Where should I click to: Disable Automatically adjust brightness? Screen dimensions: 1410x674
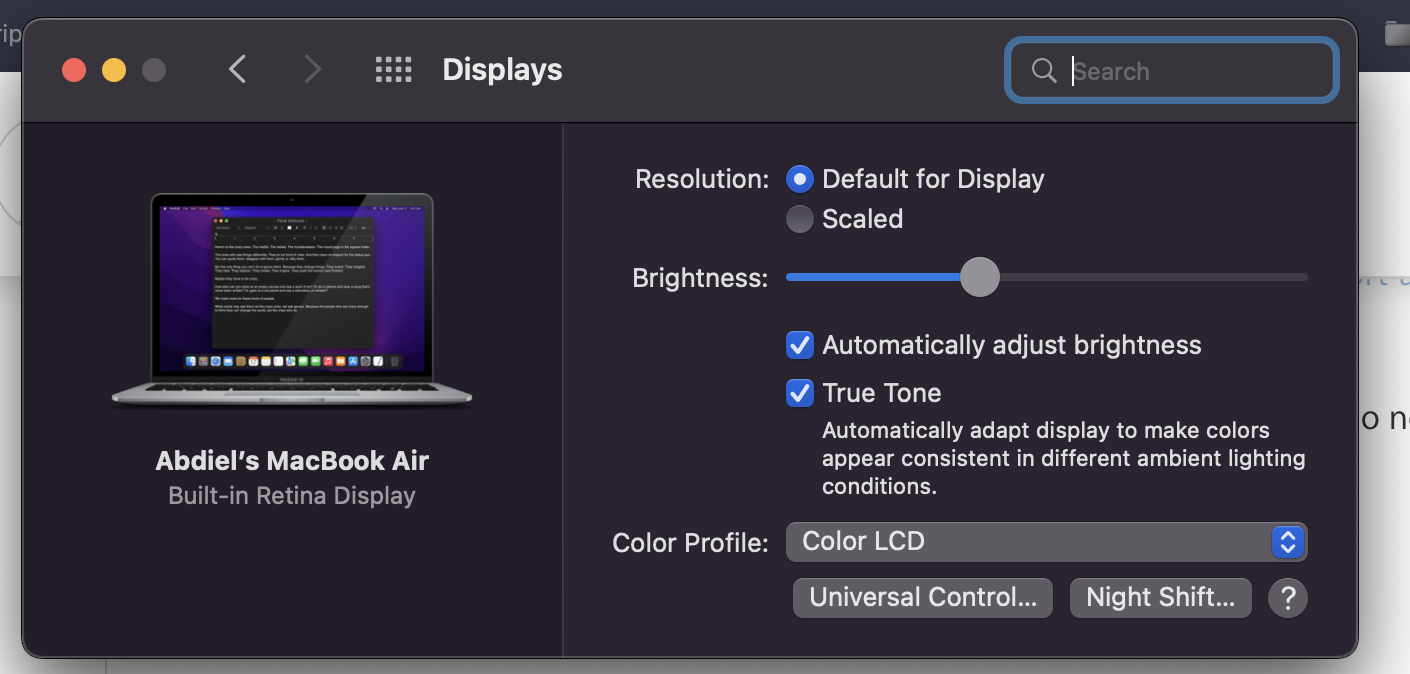[800, 345]
